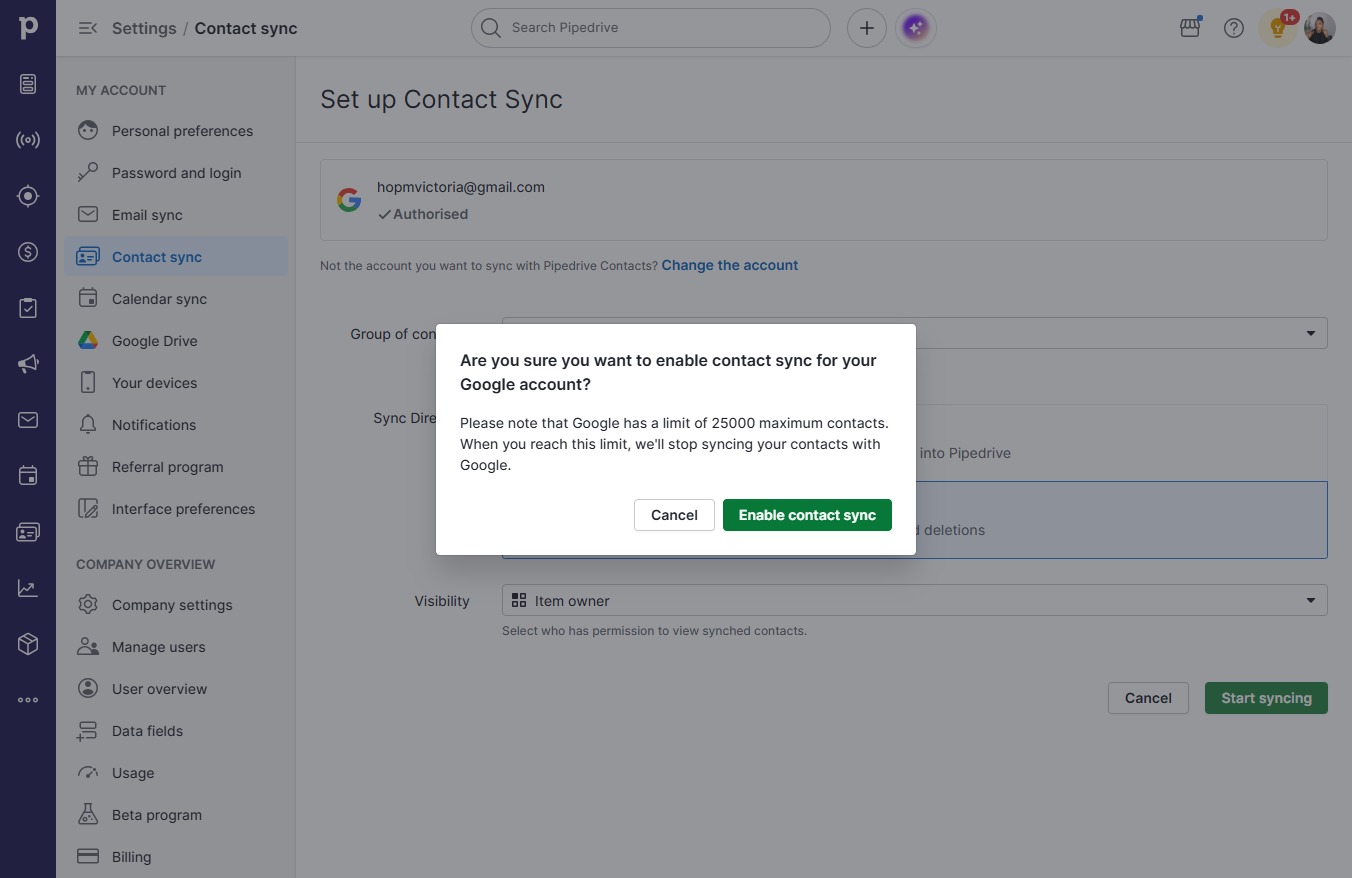The image size is (1352, 878).
Task: Click Settings breadcrumb link
Action: tap(144, 28)
